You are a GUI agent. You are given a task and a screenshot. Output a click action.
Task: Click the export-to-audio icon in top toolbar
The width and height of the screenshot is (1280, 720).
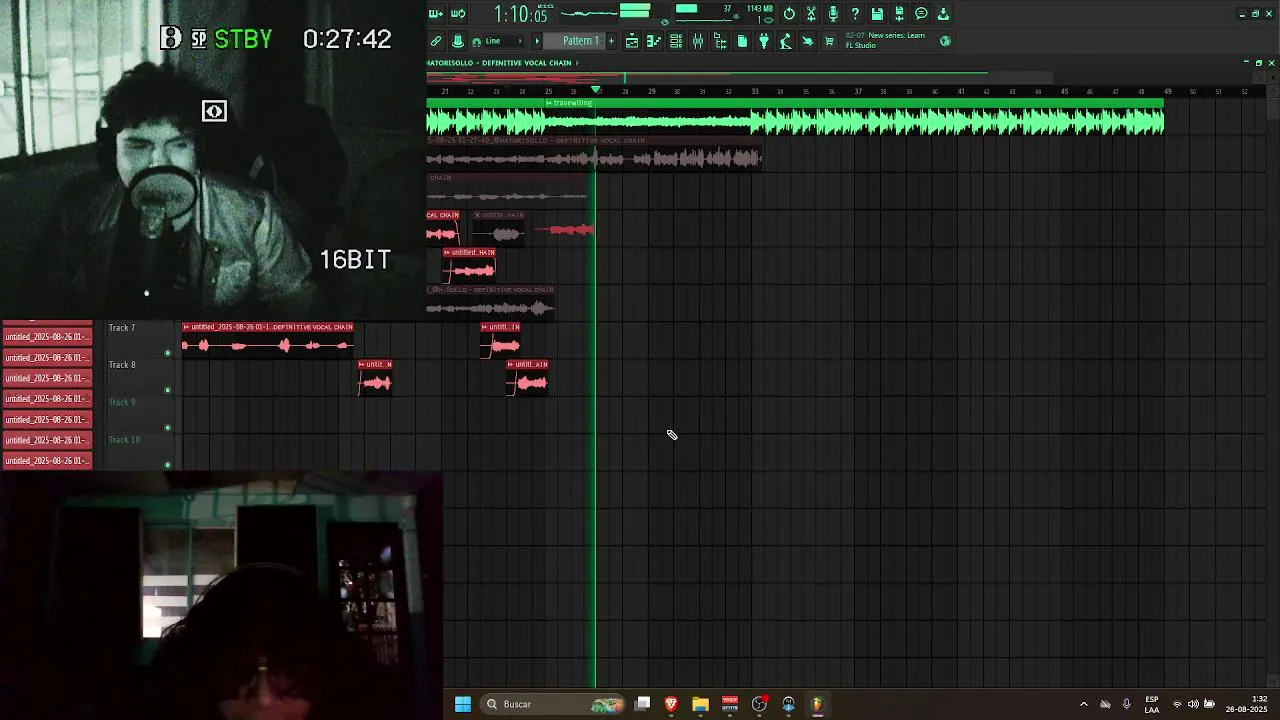[435, 14]
